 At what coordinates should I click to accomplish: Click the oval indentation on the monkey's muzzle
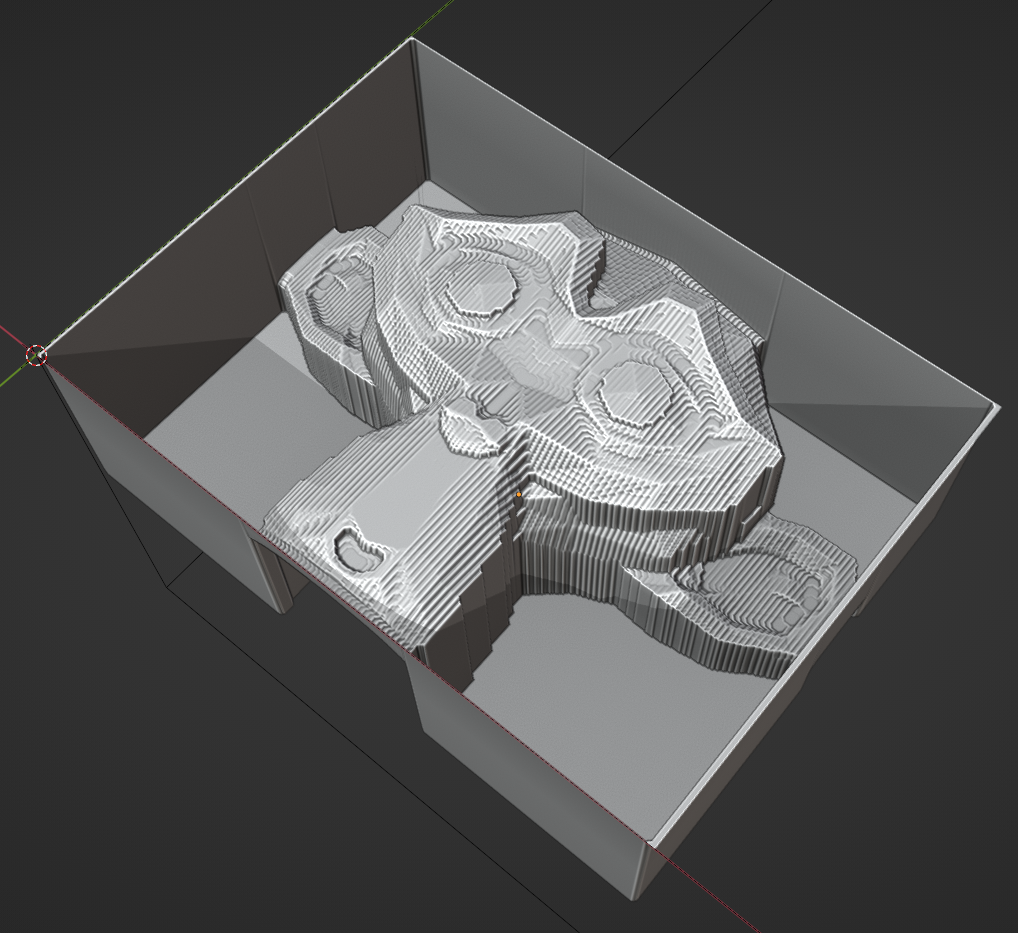[x=358, y=545]
